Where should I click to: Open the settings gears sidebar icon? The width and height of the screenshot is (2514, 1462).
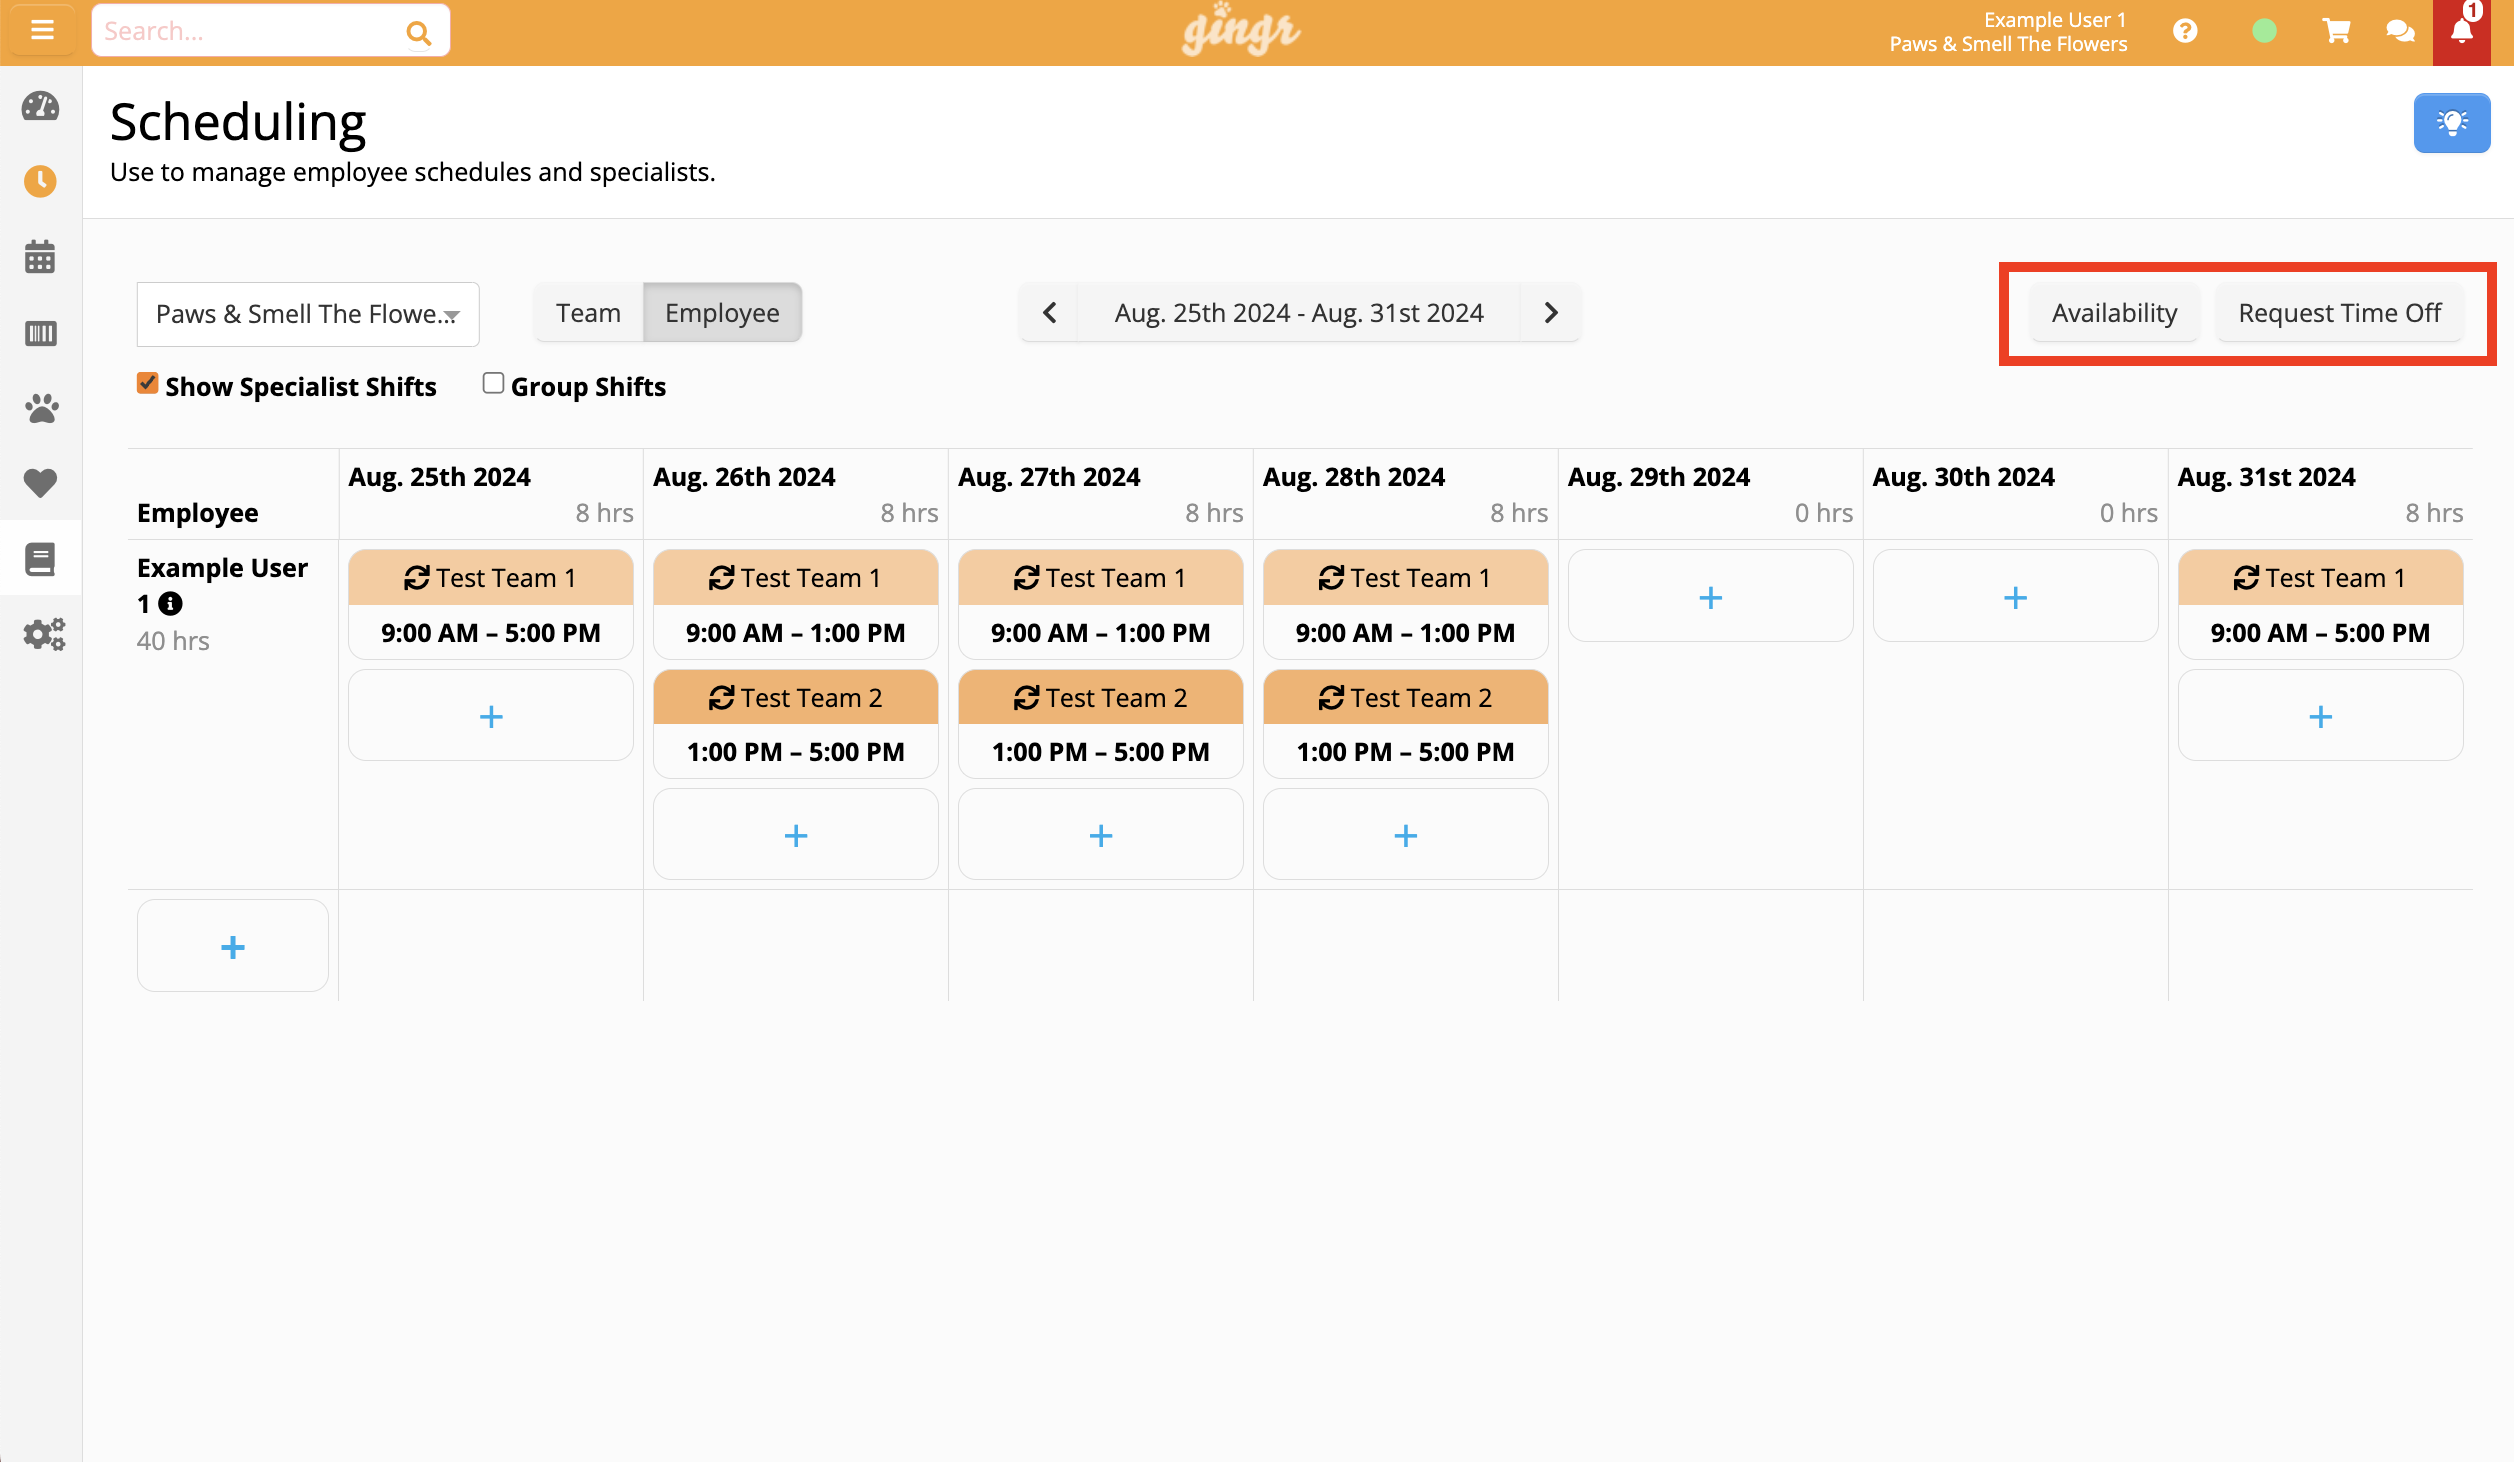point(44,634)
